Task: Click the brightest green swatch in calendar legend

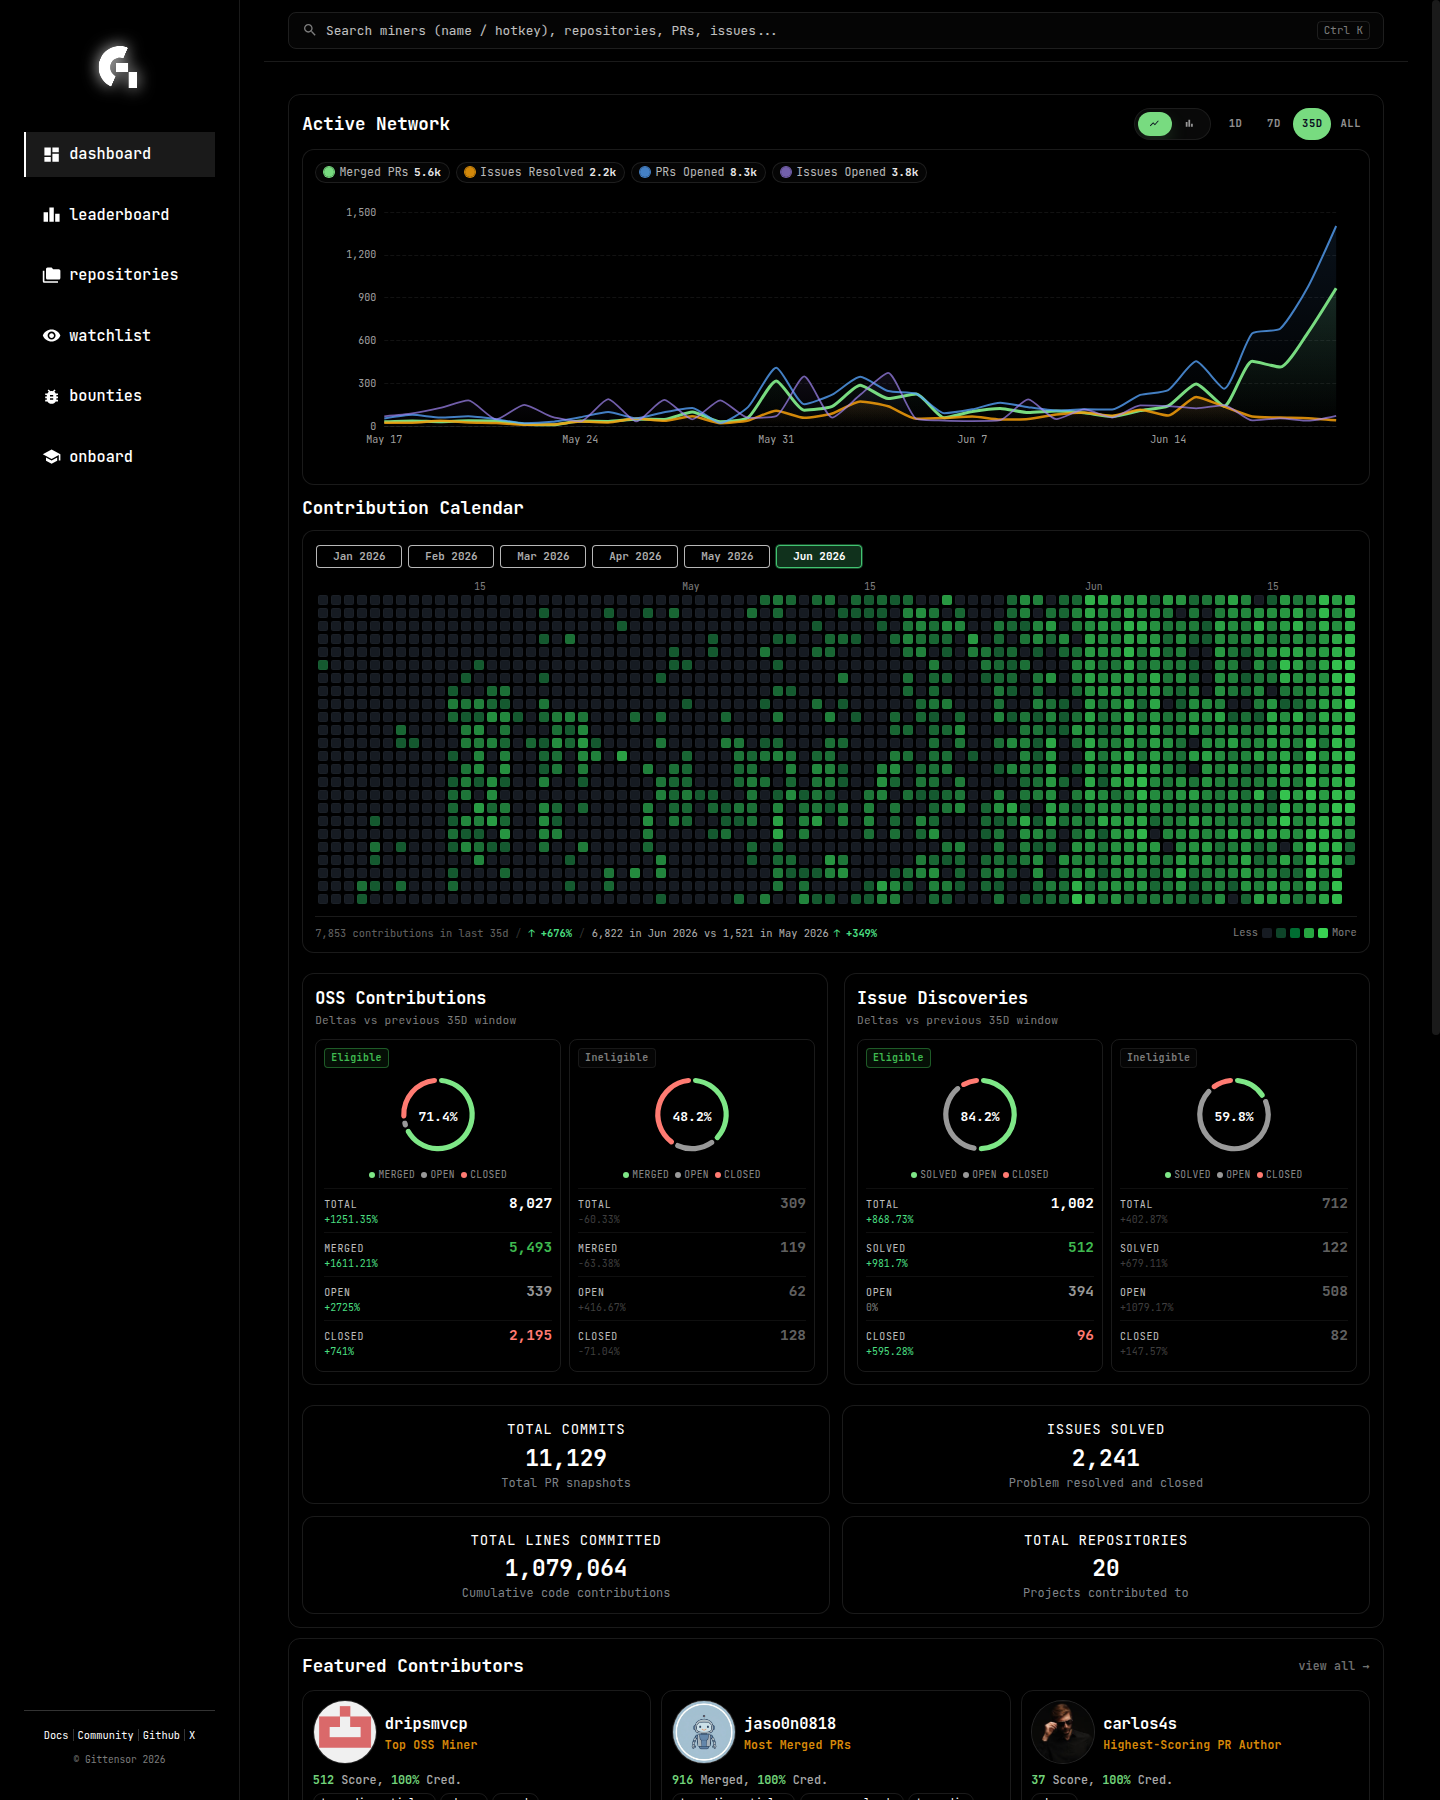Action: [1323, 933]
